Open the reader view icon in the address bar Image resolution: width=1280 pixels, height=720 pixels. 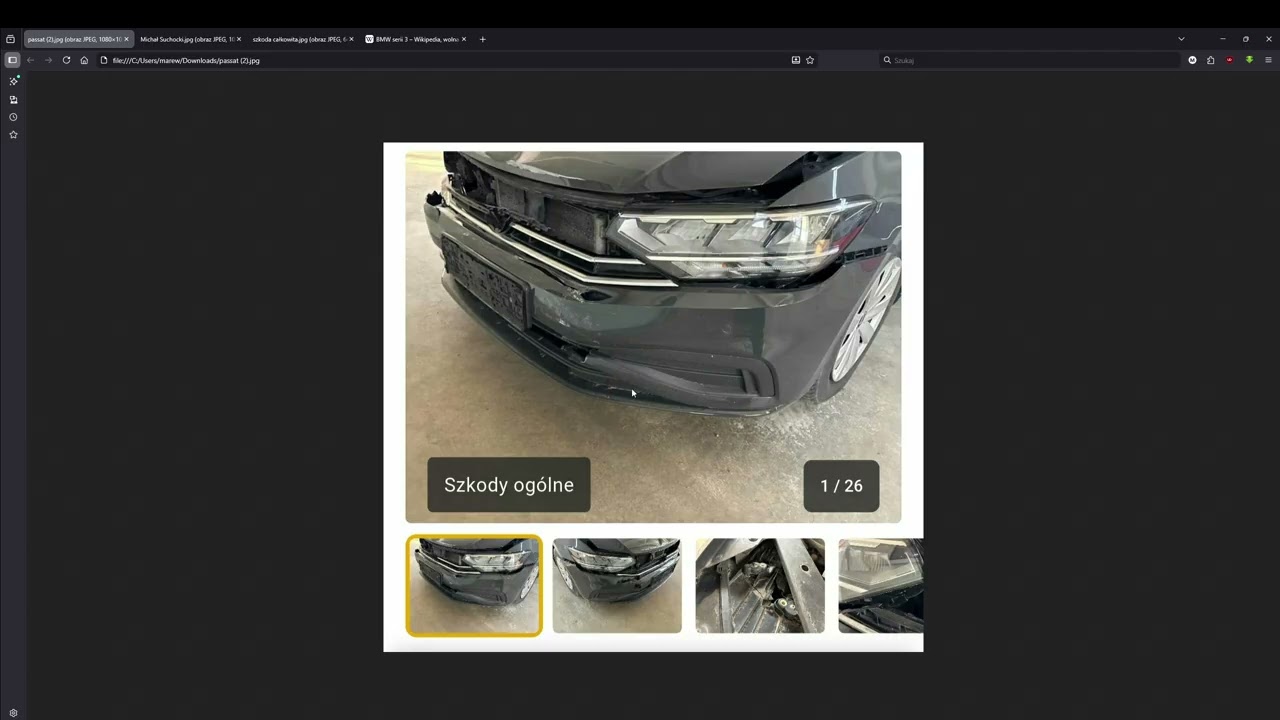click(796, 60)
